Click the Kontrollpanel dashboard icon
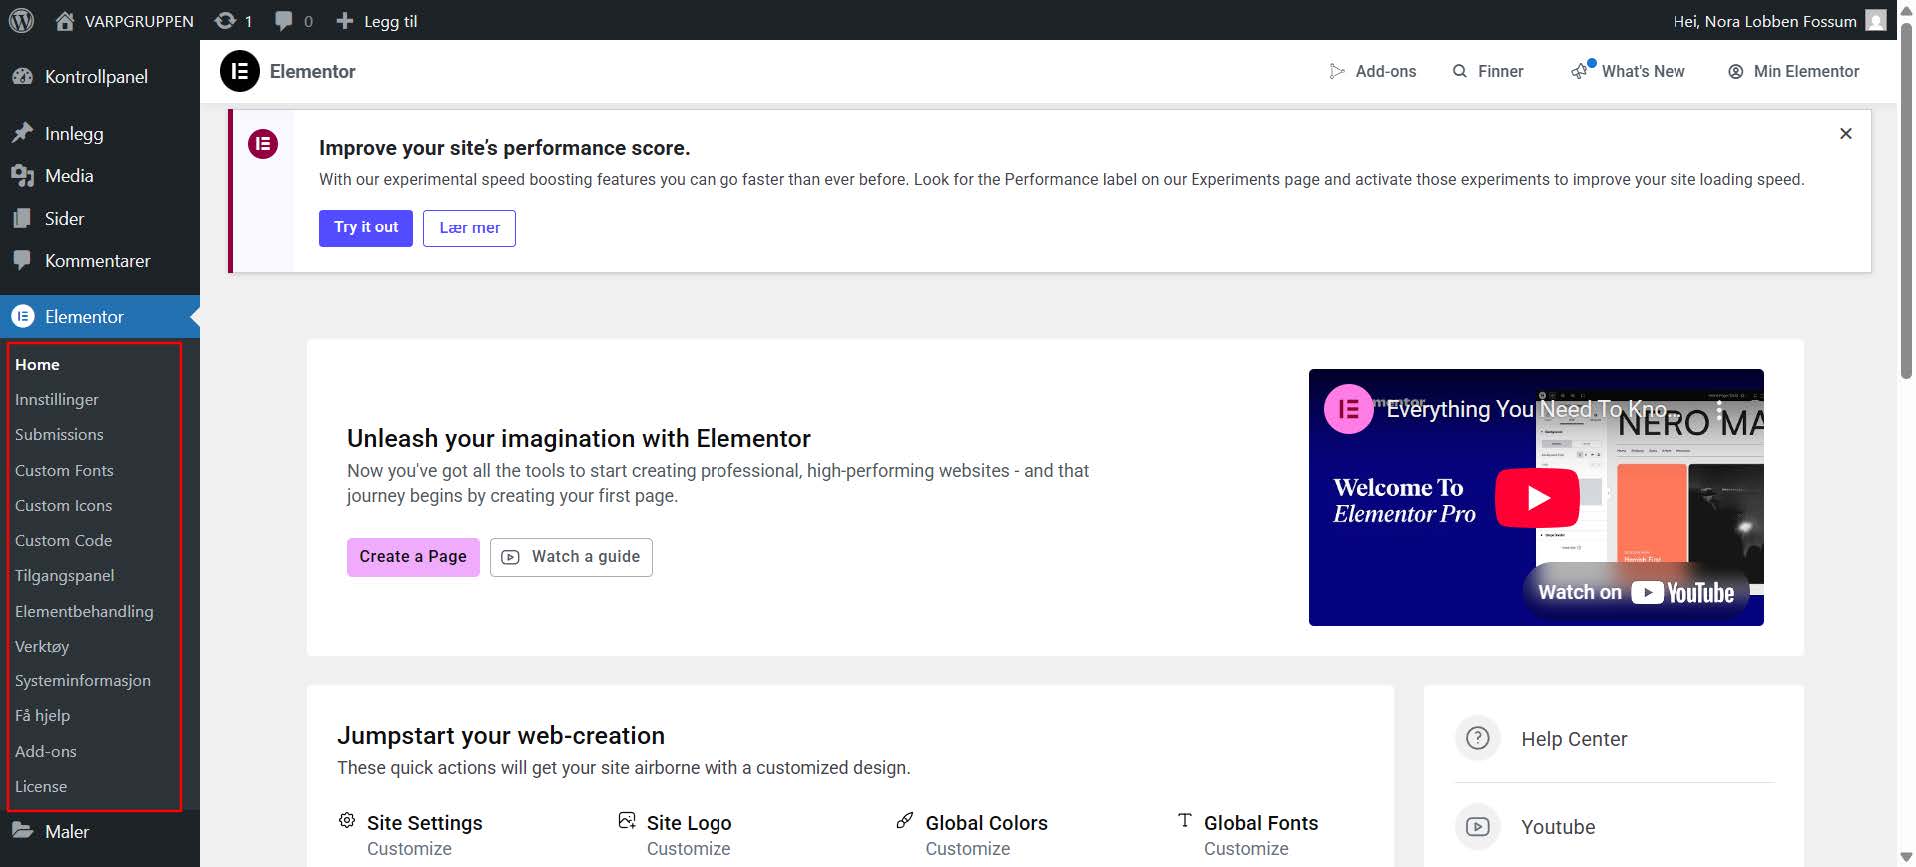The height and width of the screenshot is (867, 1916). tap(22, 77)
